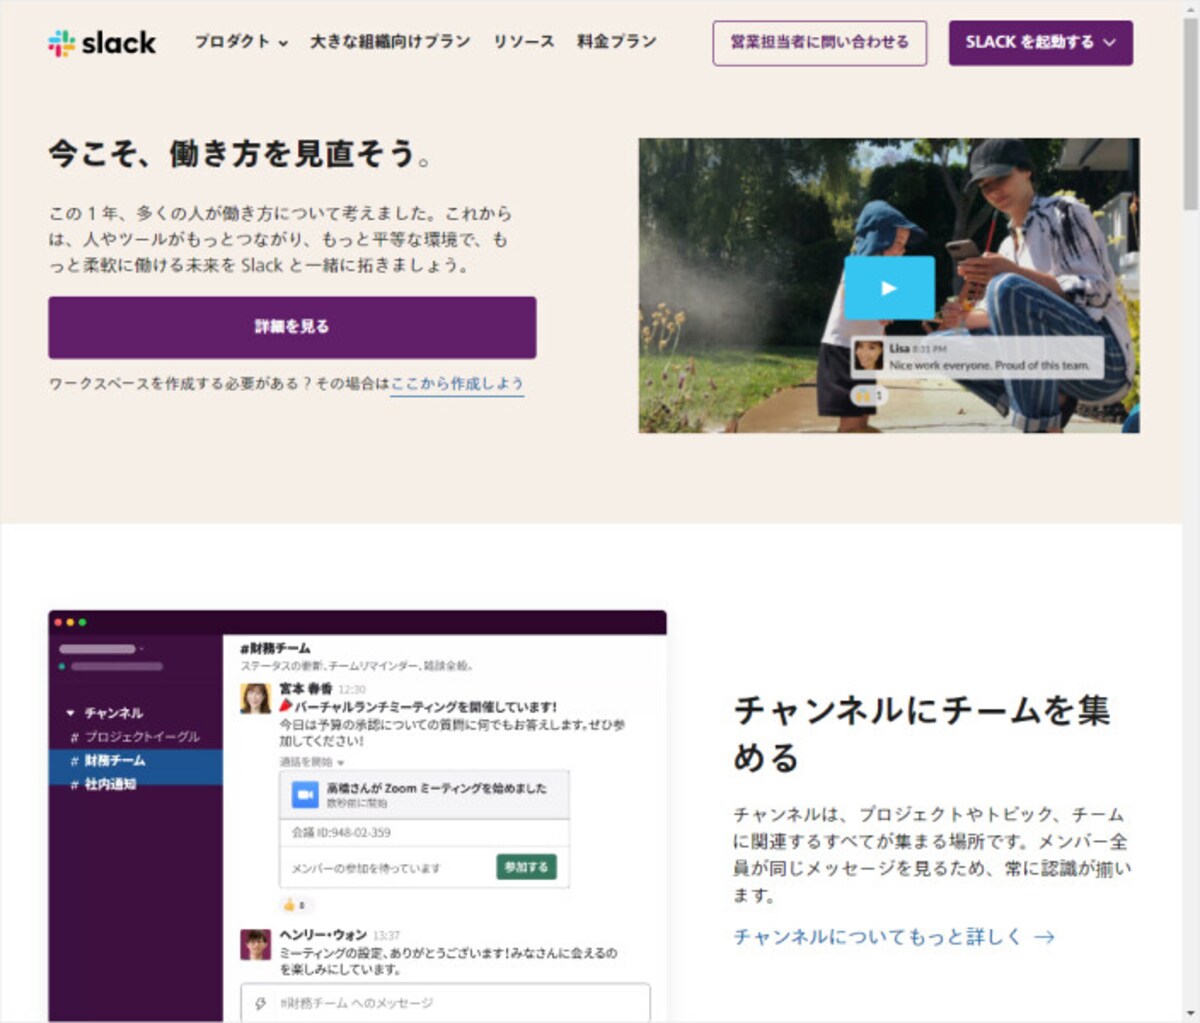Click the green 参加する button

[x=526, y=867]
